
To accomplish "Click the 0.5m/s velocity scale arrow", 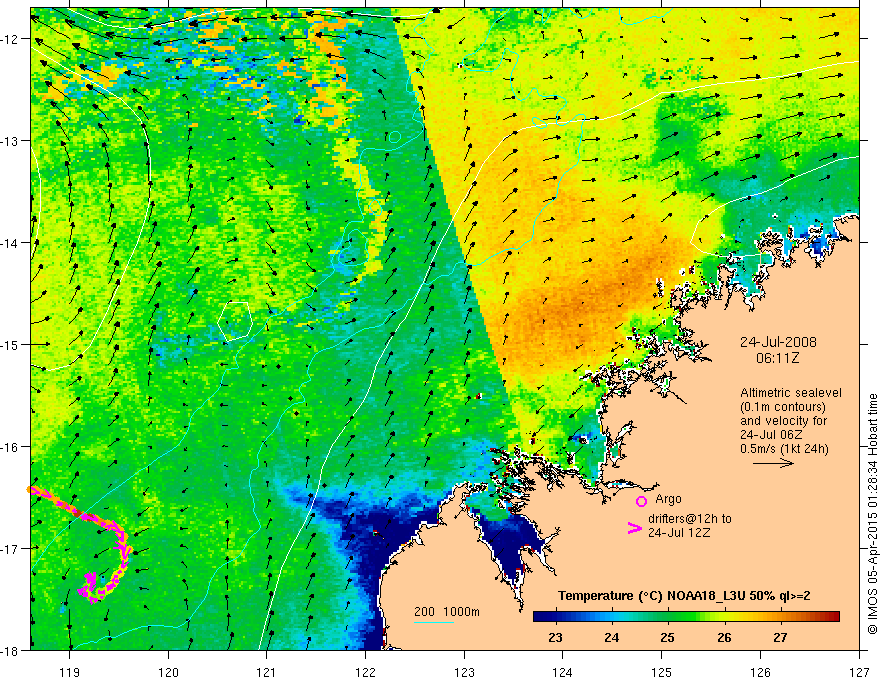I will pyautogui.click(x=773, y=463).
